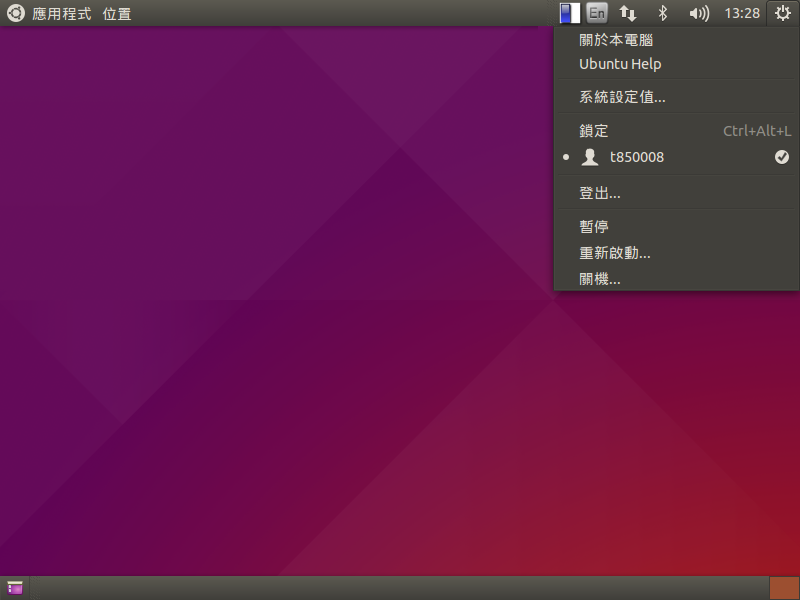Open the sound volume indicator

pyautogui.click(x=699, y=14)
